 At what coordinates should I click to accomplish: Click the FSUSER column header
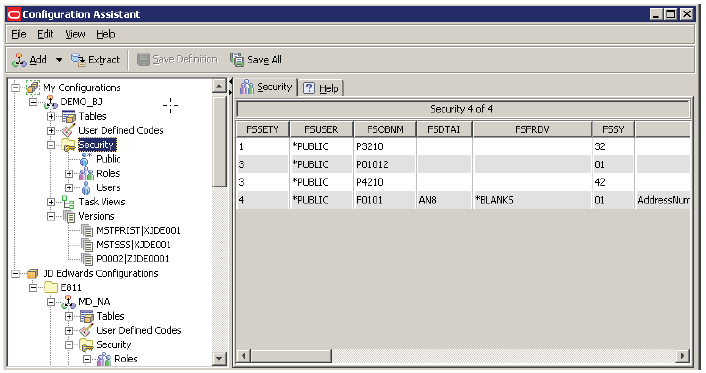pyautogui.click(x=321, y=130)
